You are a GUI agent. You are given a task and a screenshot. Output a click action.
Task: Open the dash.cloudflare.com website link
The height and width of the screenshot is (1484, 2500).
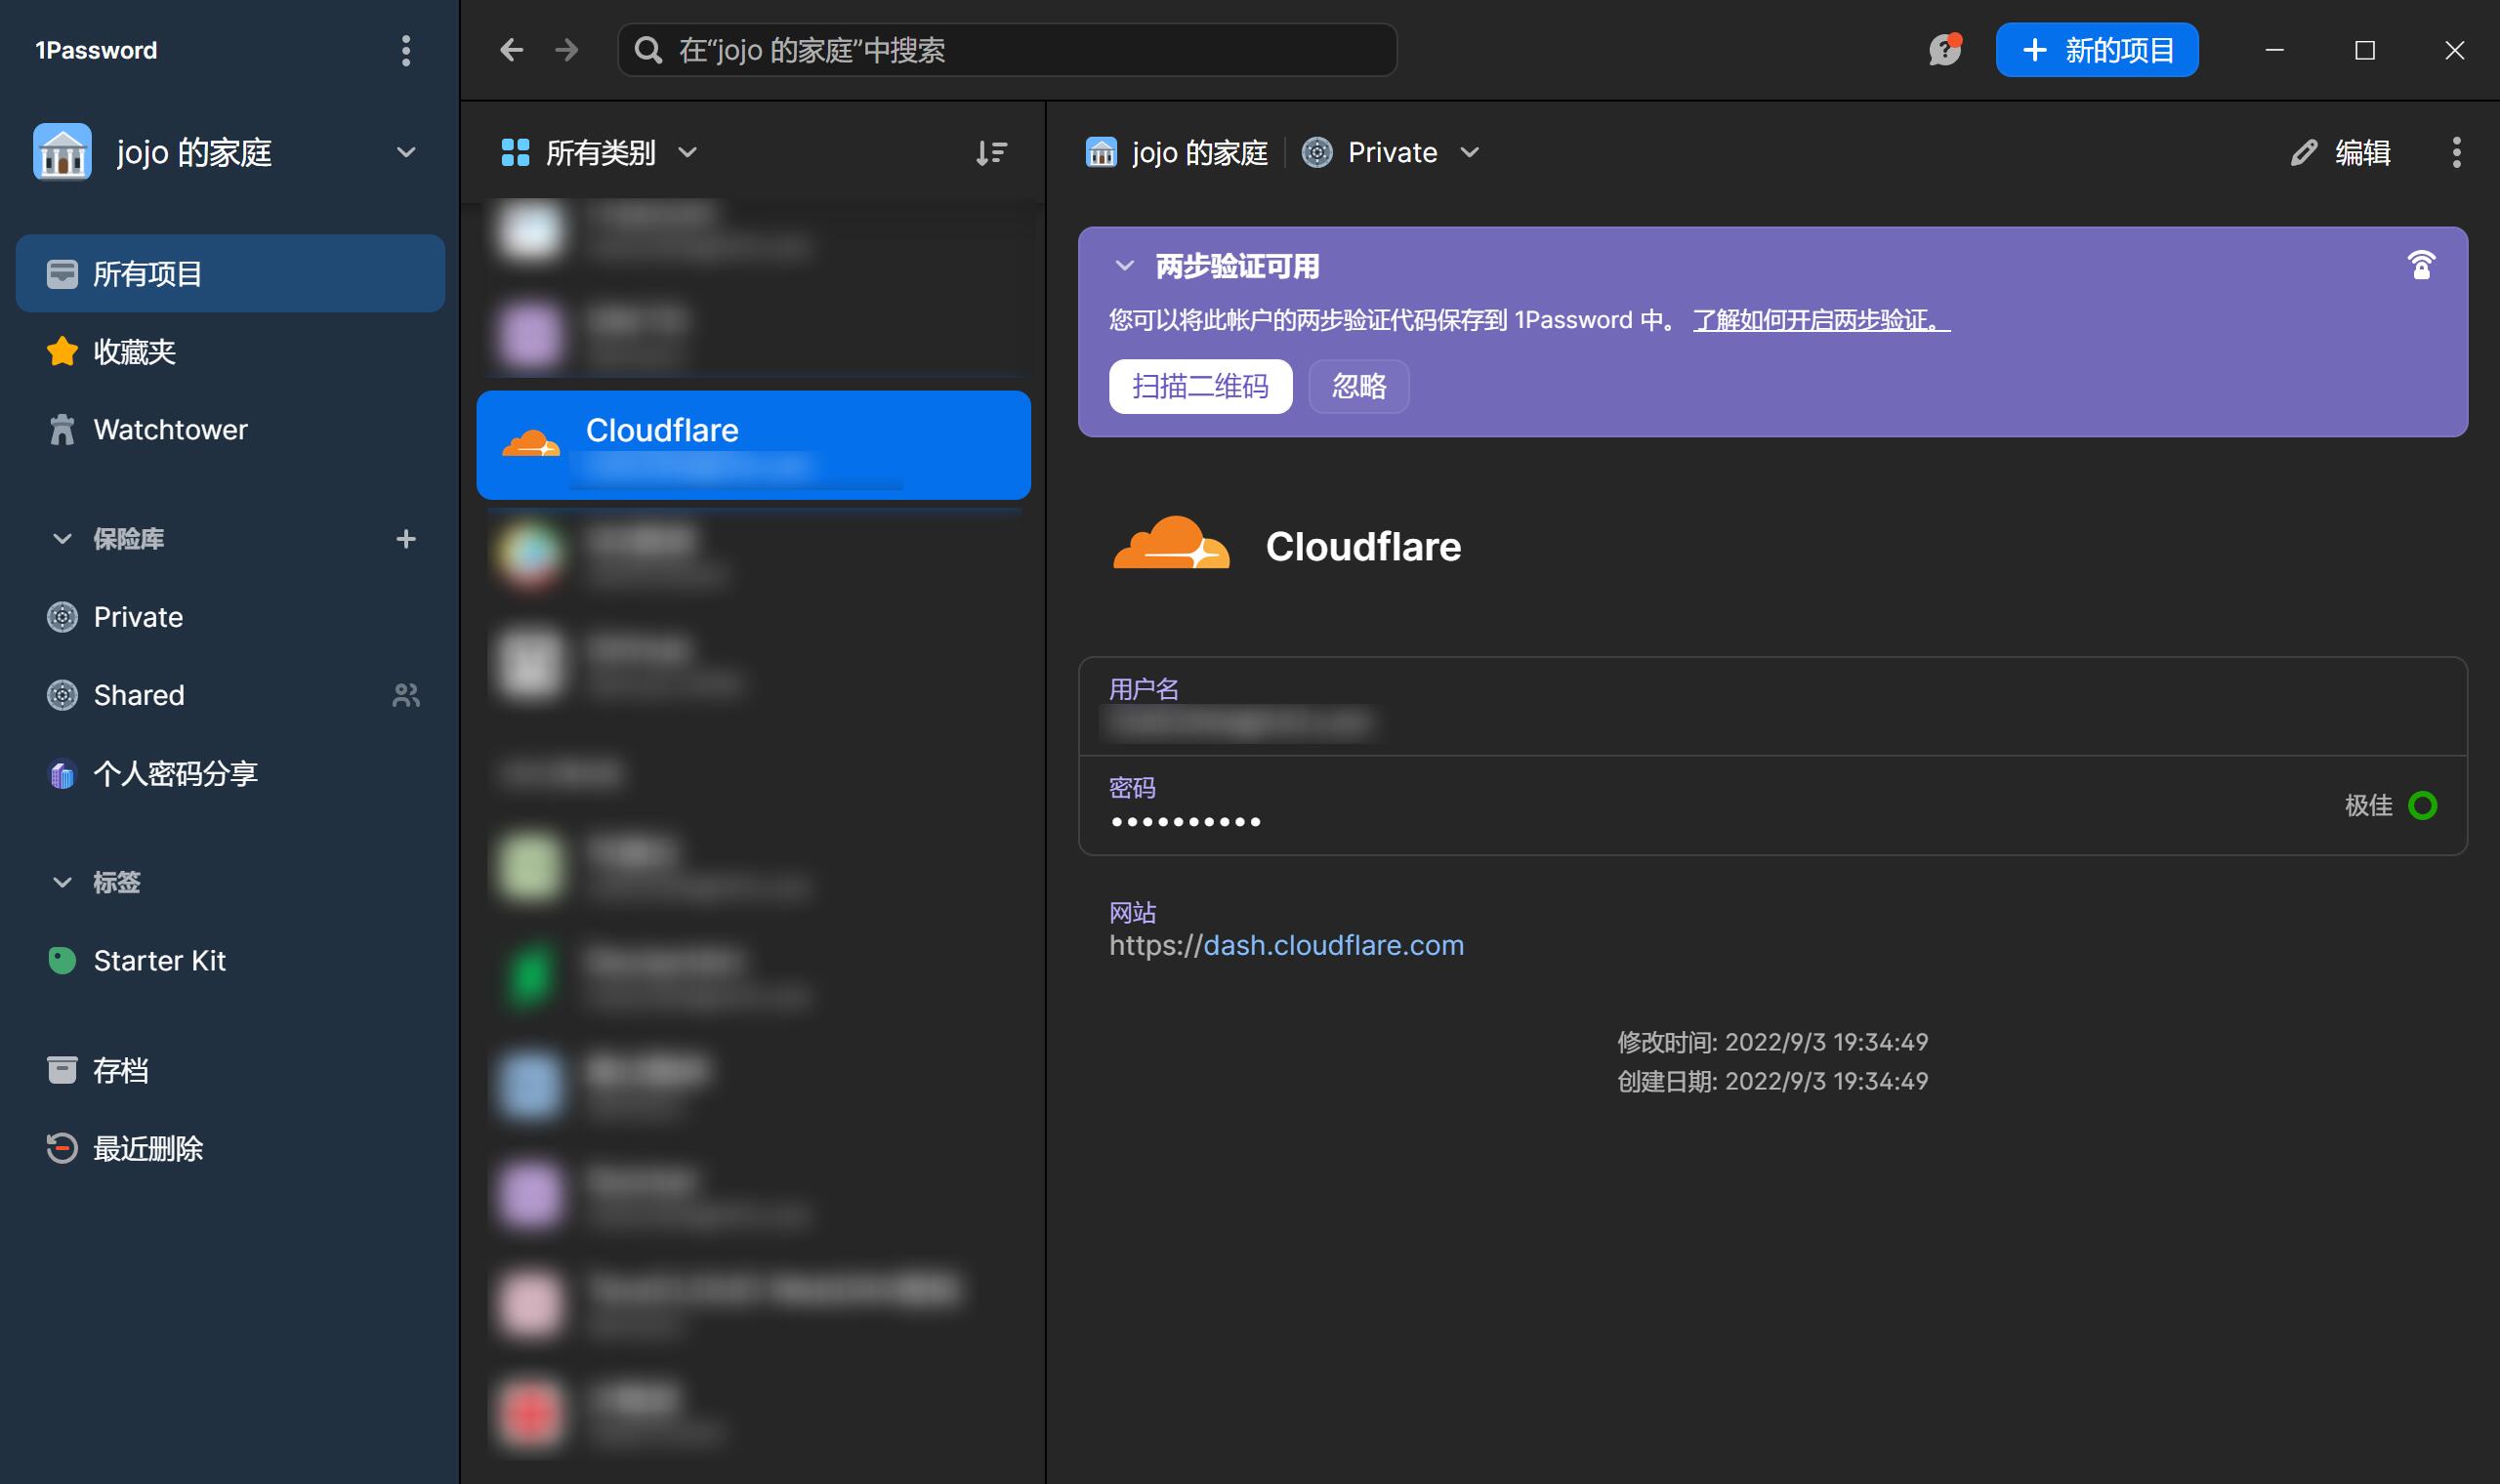[1331, 945]
